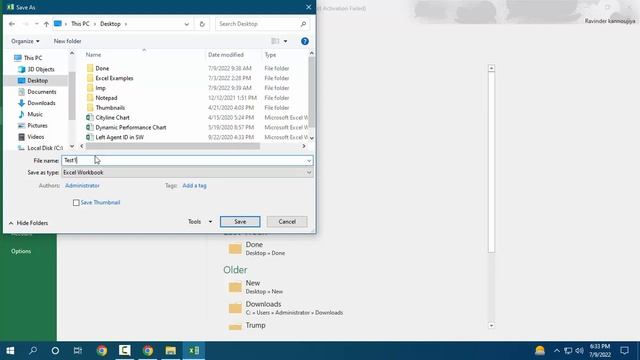Expand the address bar history dropdown
Screen dimensions: 640x360
pos(187,24)
